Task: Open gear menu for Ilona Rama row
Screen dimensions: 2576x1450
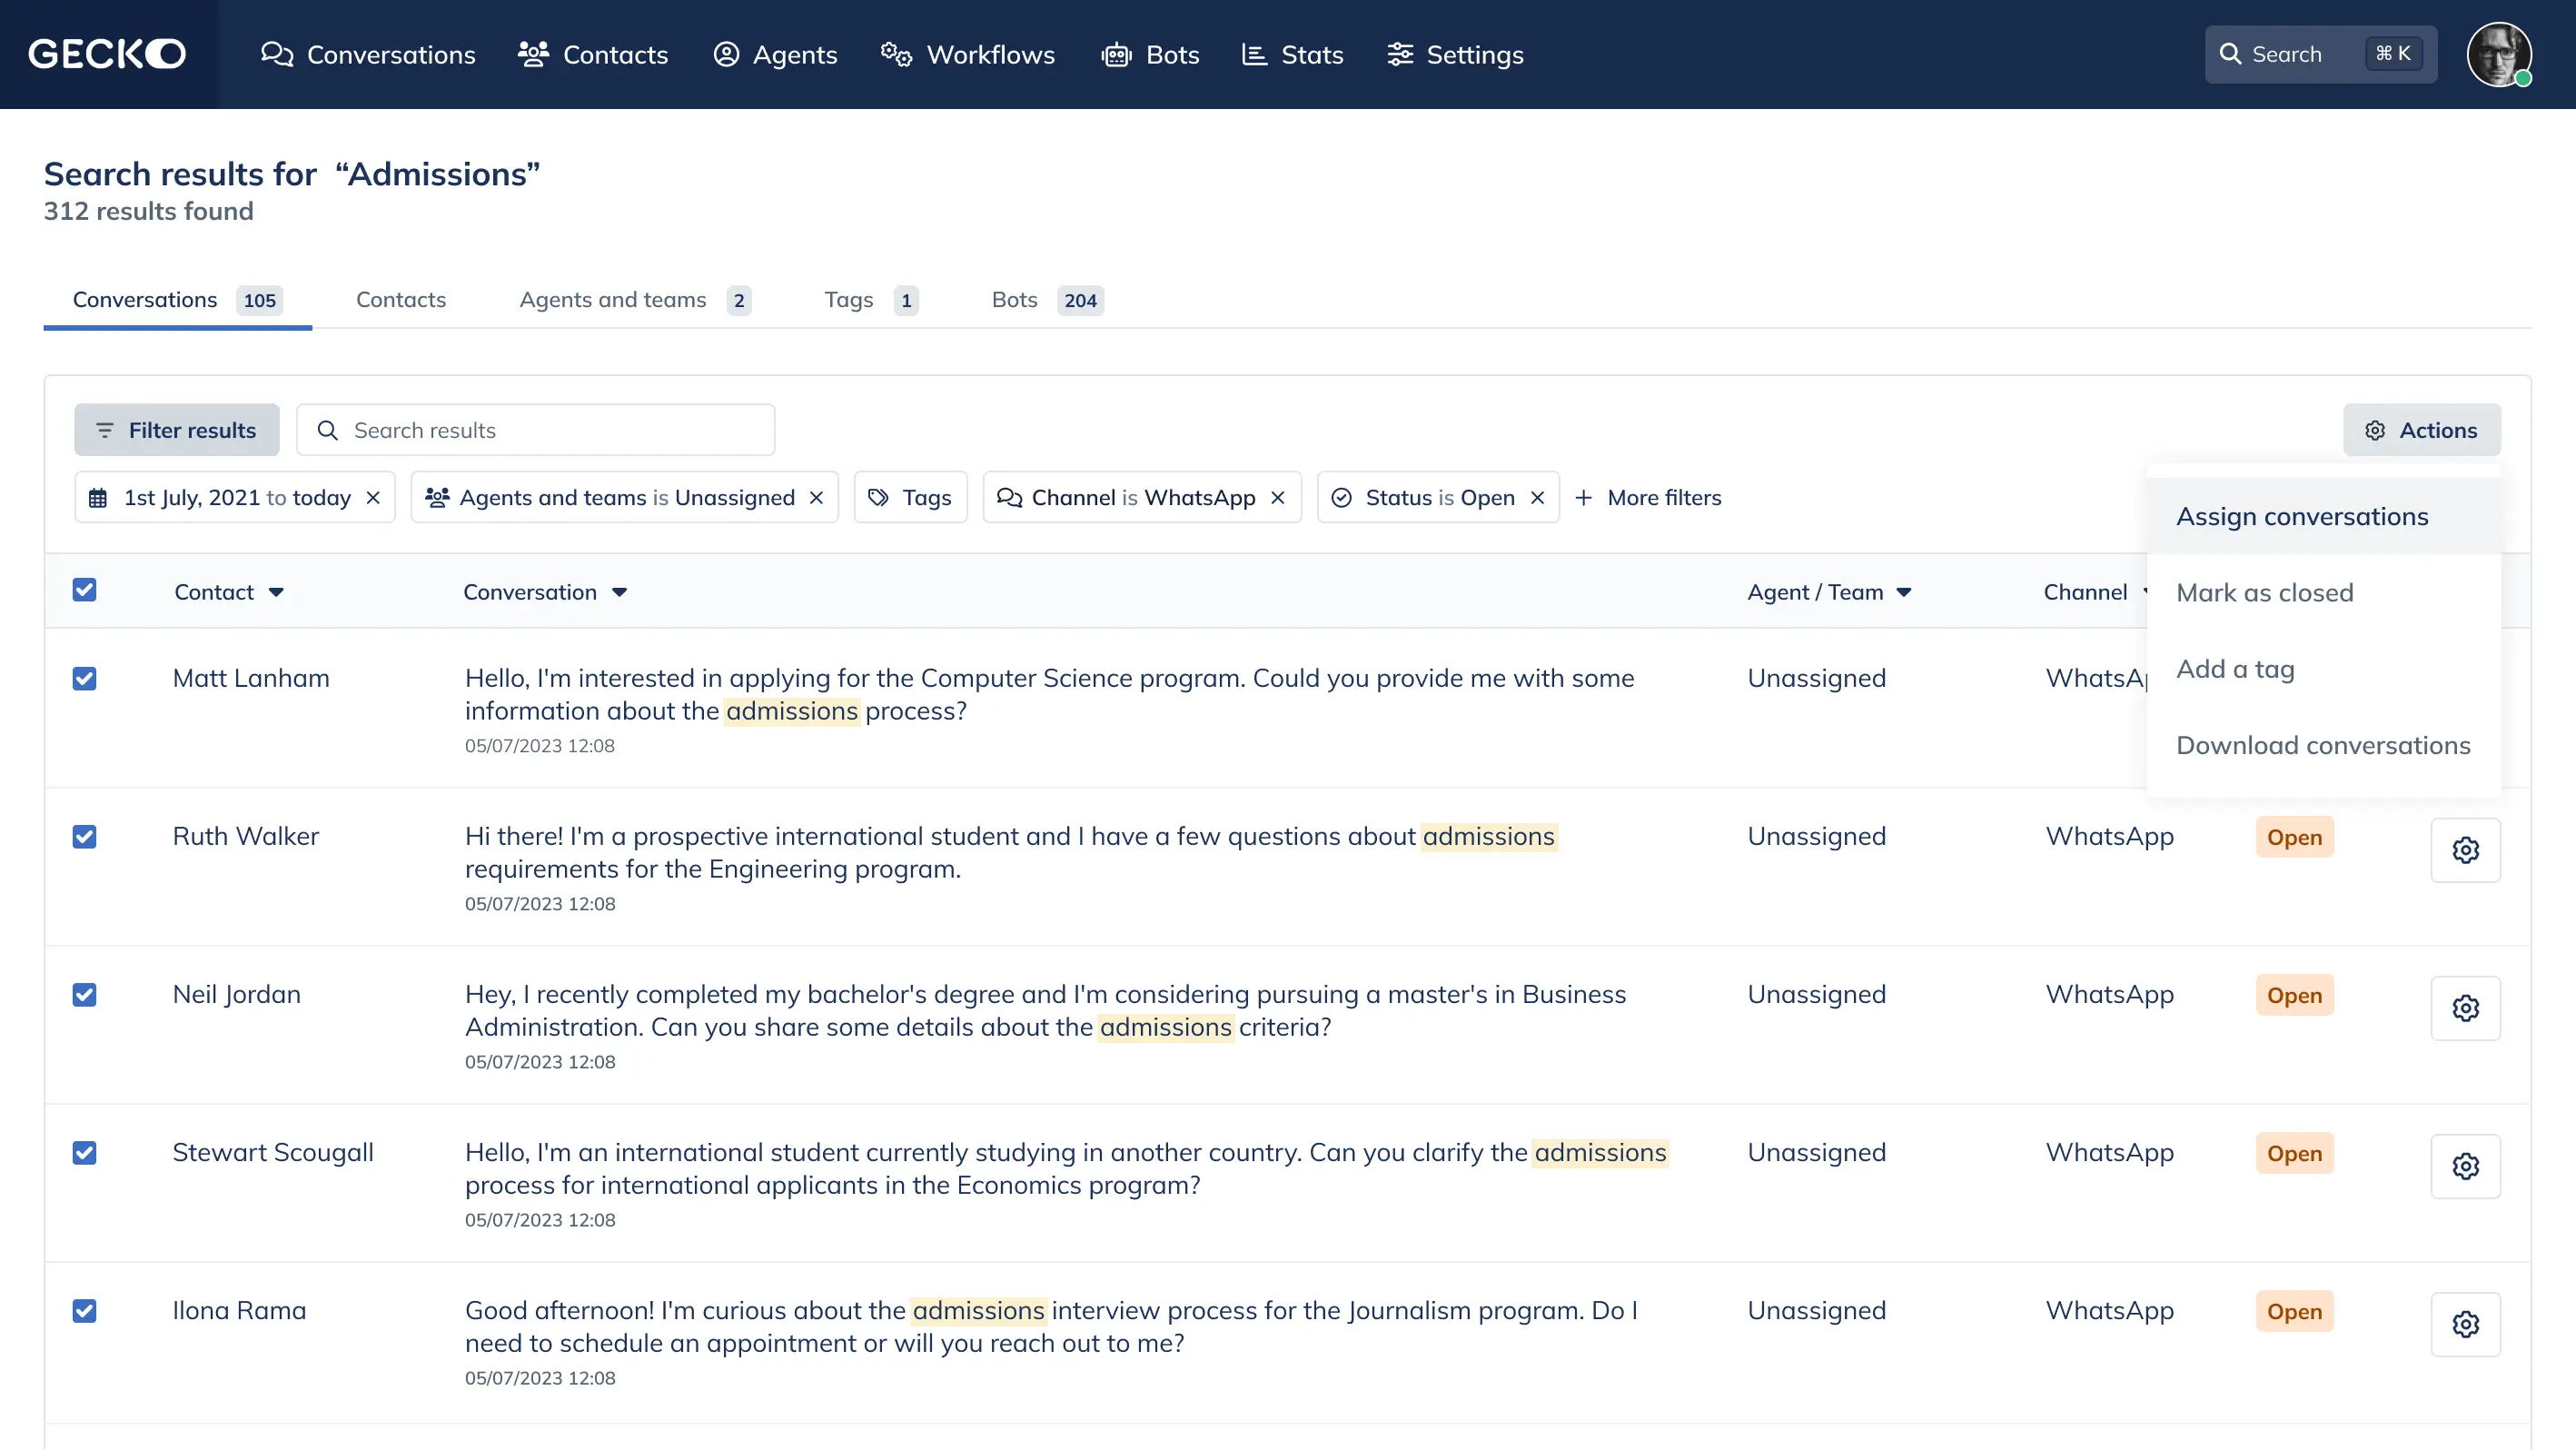Action: [x=2465, y=1324]
